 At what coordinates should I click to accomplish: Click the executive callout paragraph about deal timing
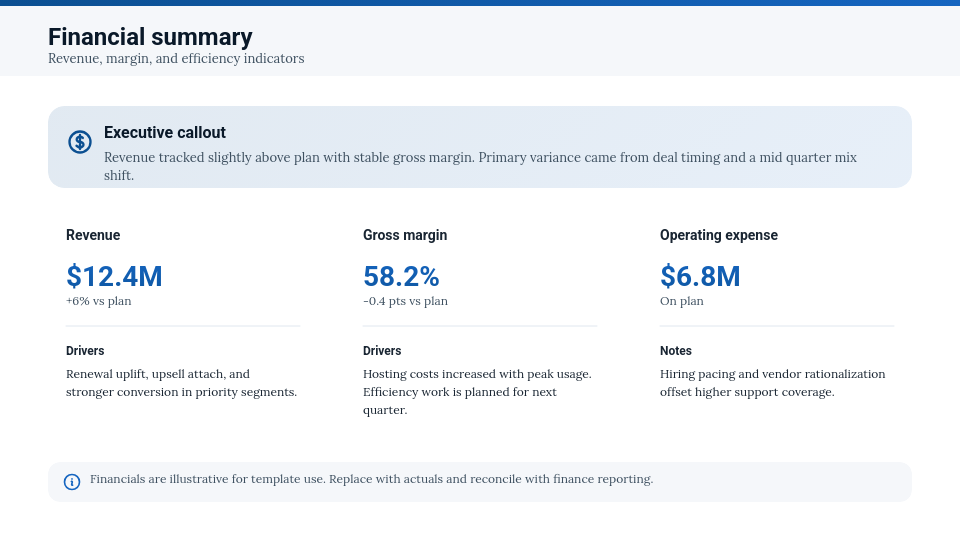(x=480, y=166)
